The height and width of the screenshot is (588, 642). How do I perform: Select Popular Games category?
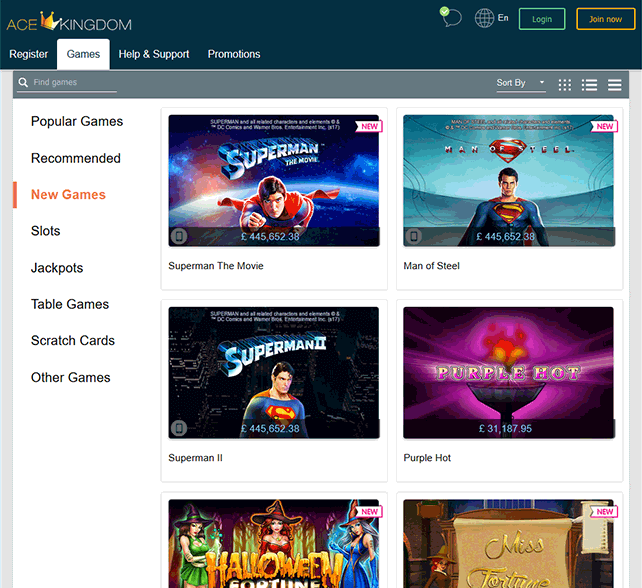77,121
